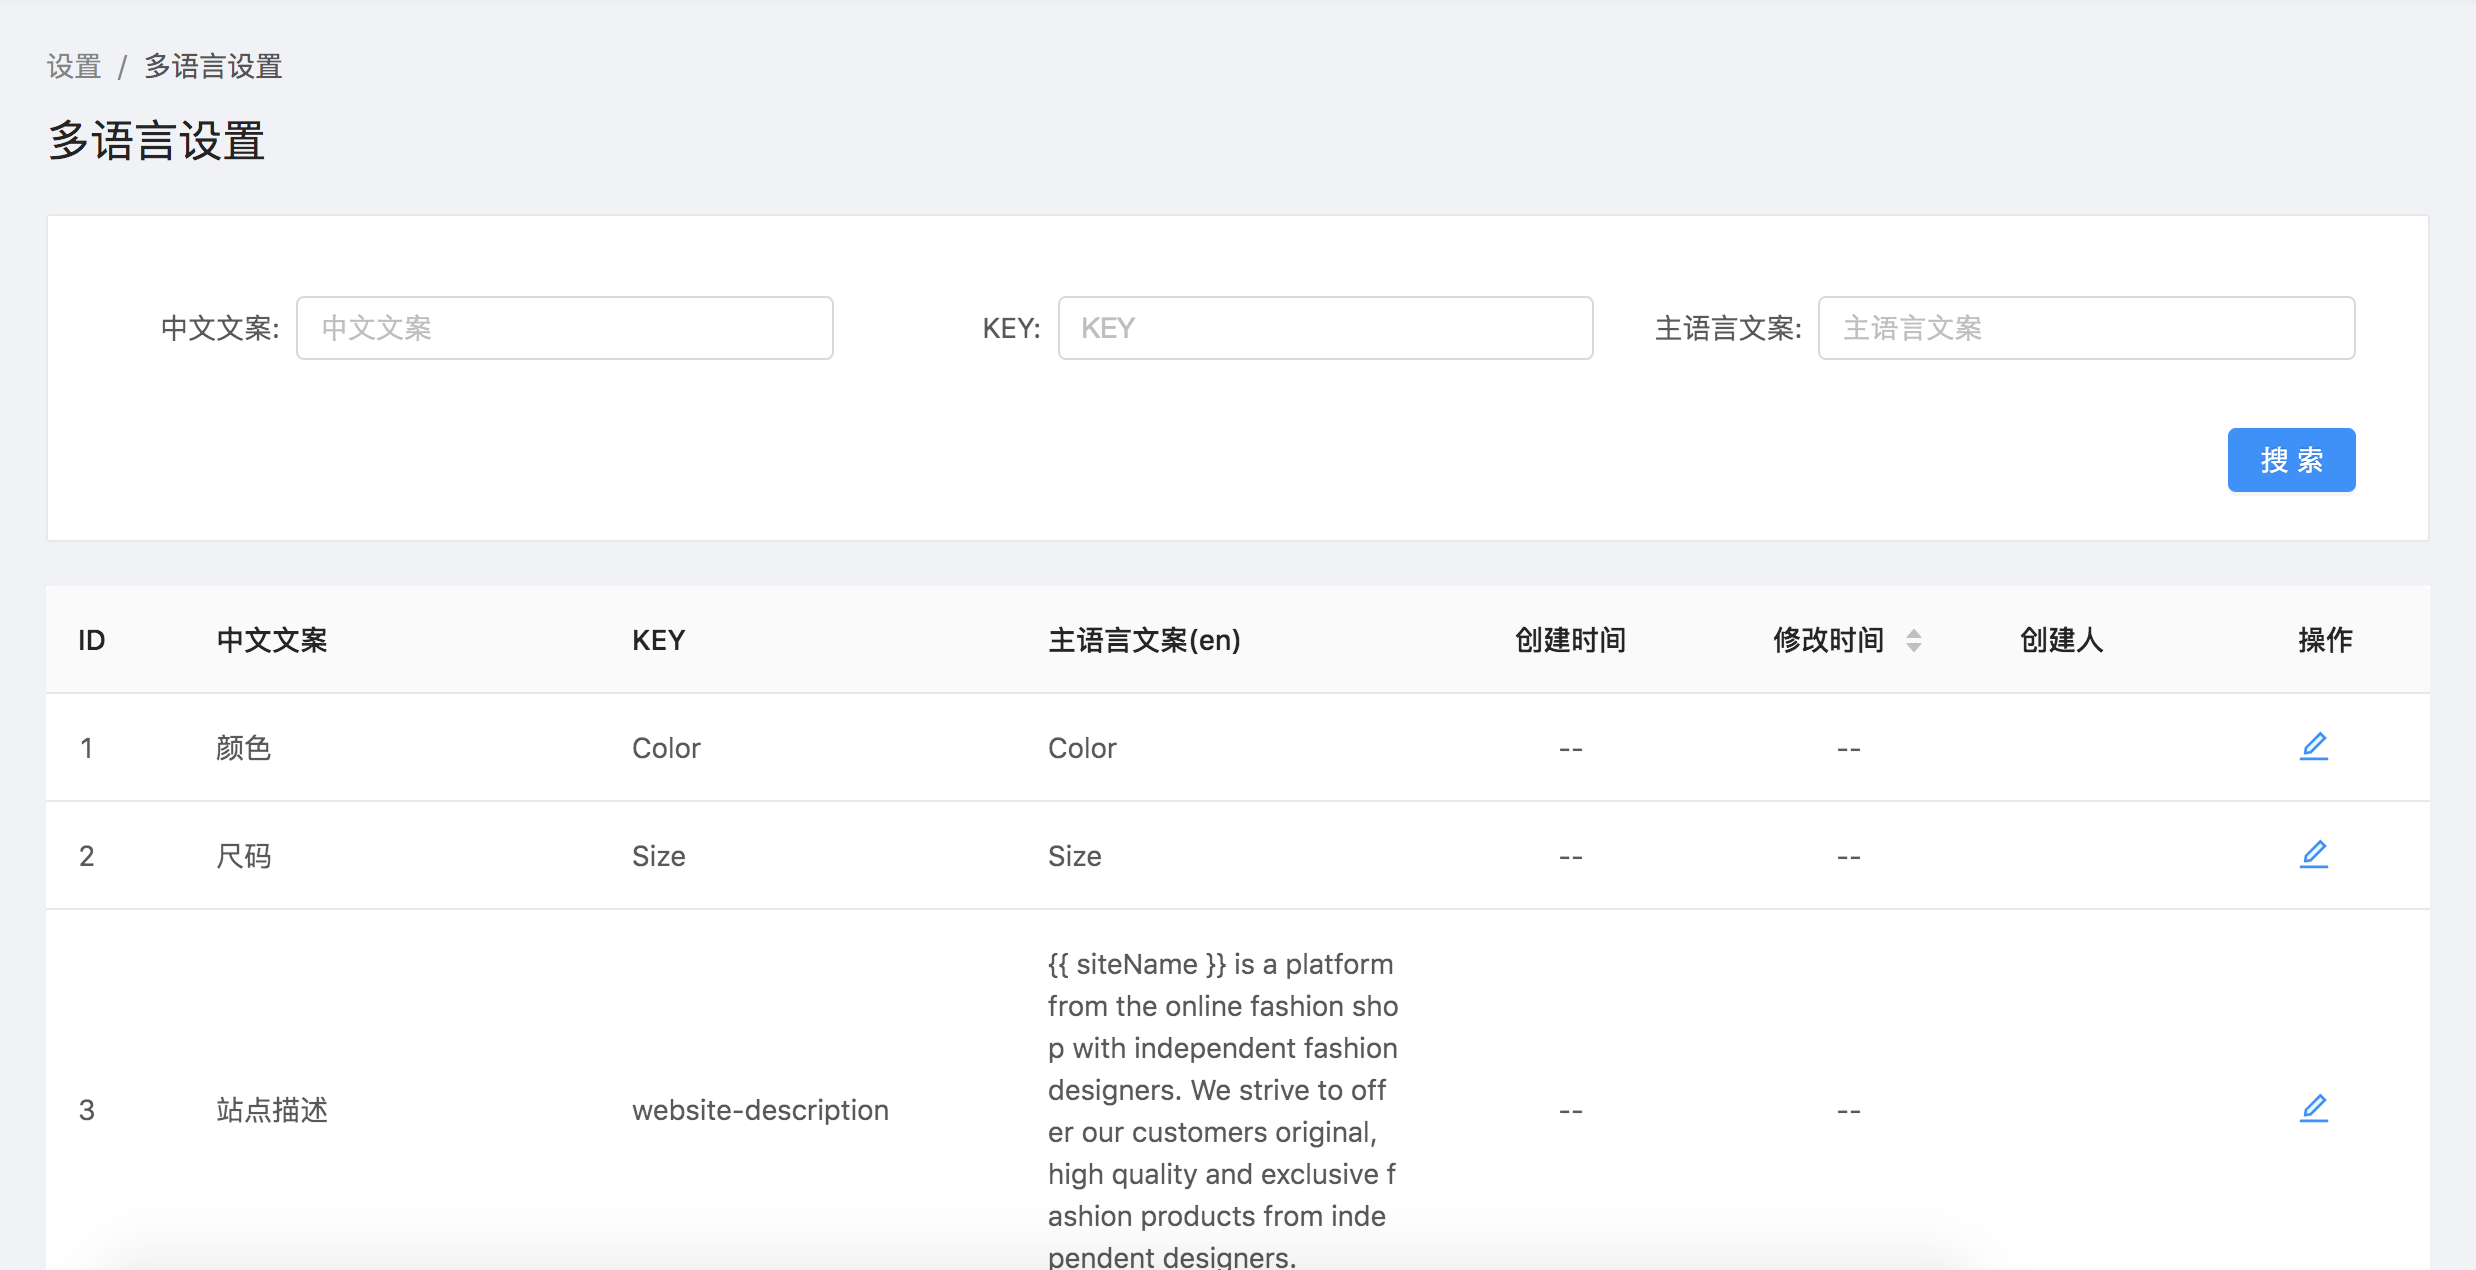The height and width of the screenshot is (1270, 2476).
Task: Click the KEY column header
Action: [658, 640]
